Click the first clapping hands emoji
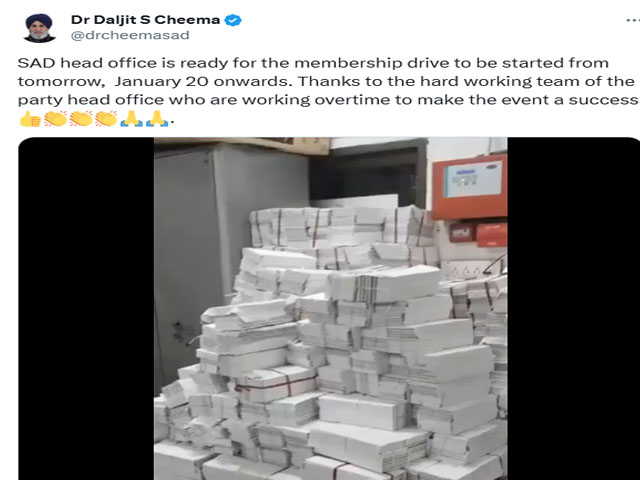 point(56,119)
